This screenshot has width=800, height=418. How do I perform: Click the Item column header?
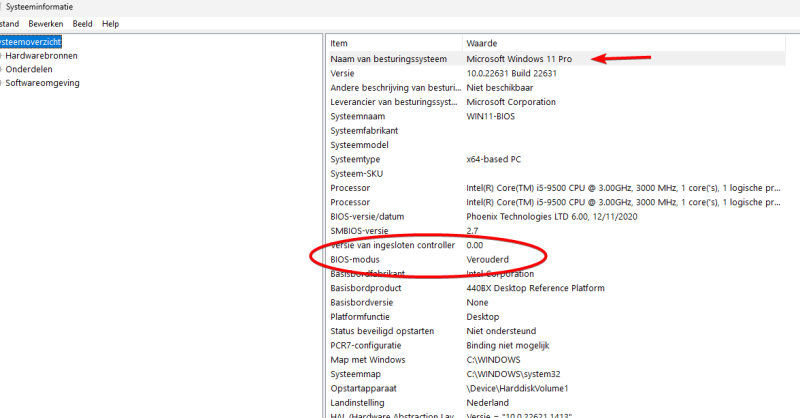(339, 43)
